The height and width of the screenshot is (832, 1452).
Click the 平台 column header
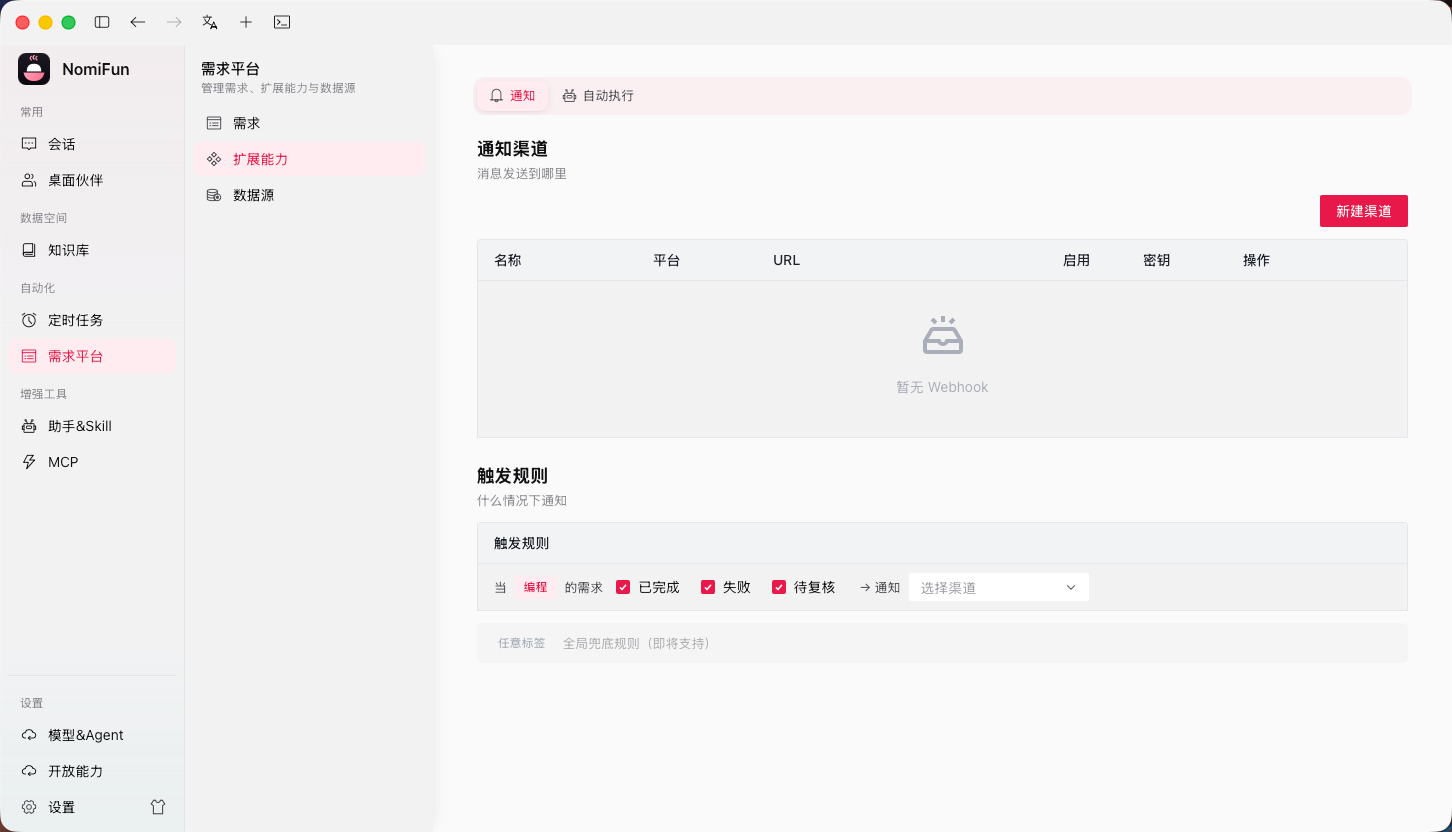[667, 260]
